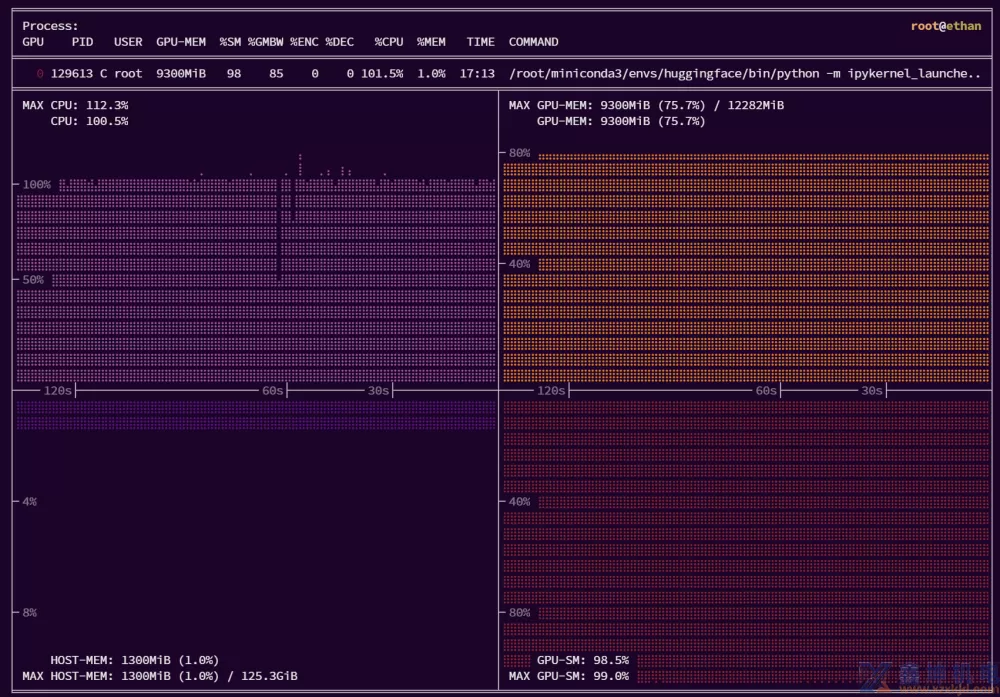
Task: Select the COMMAND column header
Action: [x=533, y=42]
